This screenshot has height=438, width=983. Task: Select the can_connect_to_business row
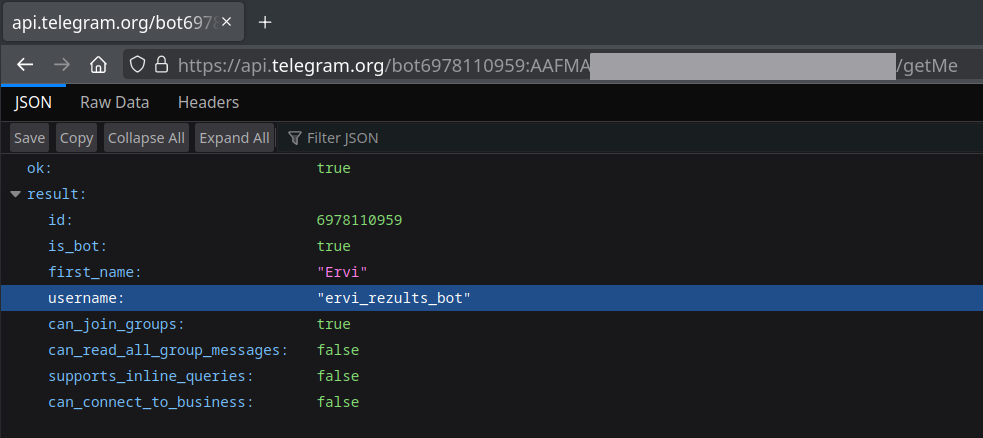point(492,402)
